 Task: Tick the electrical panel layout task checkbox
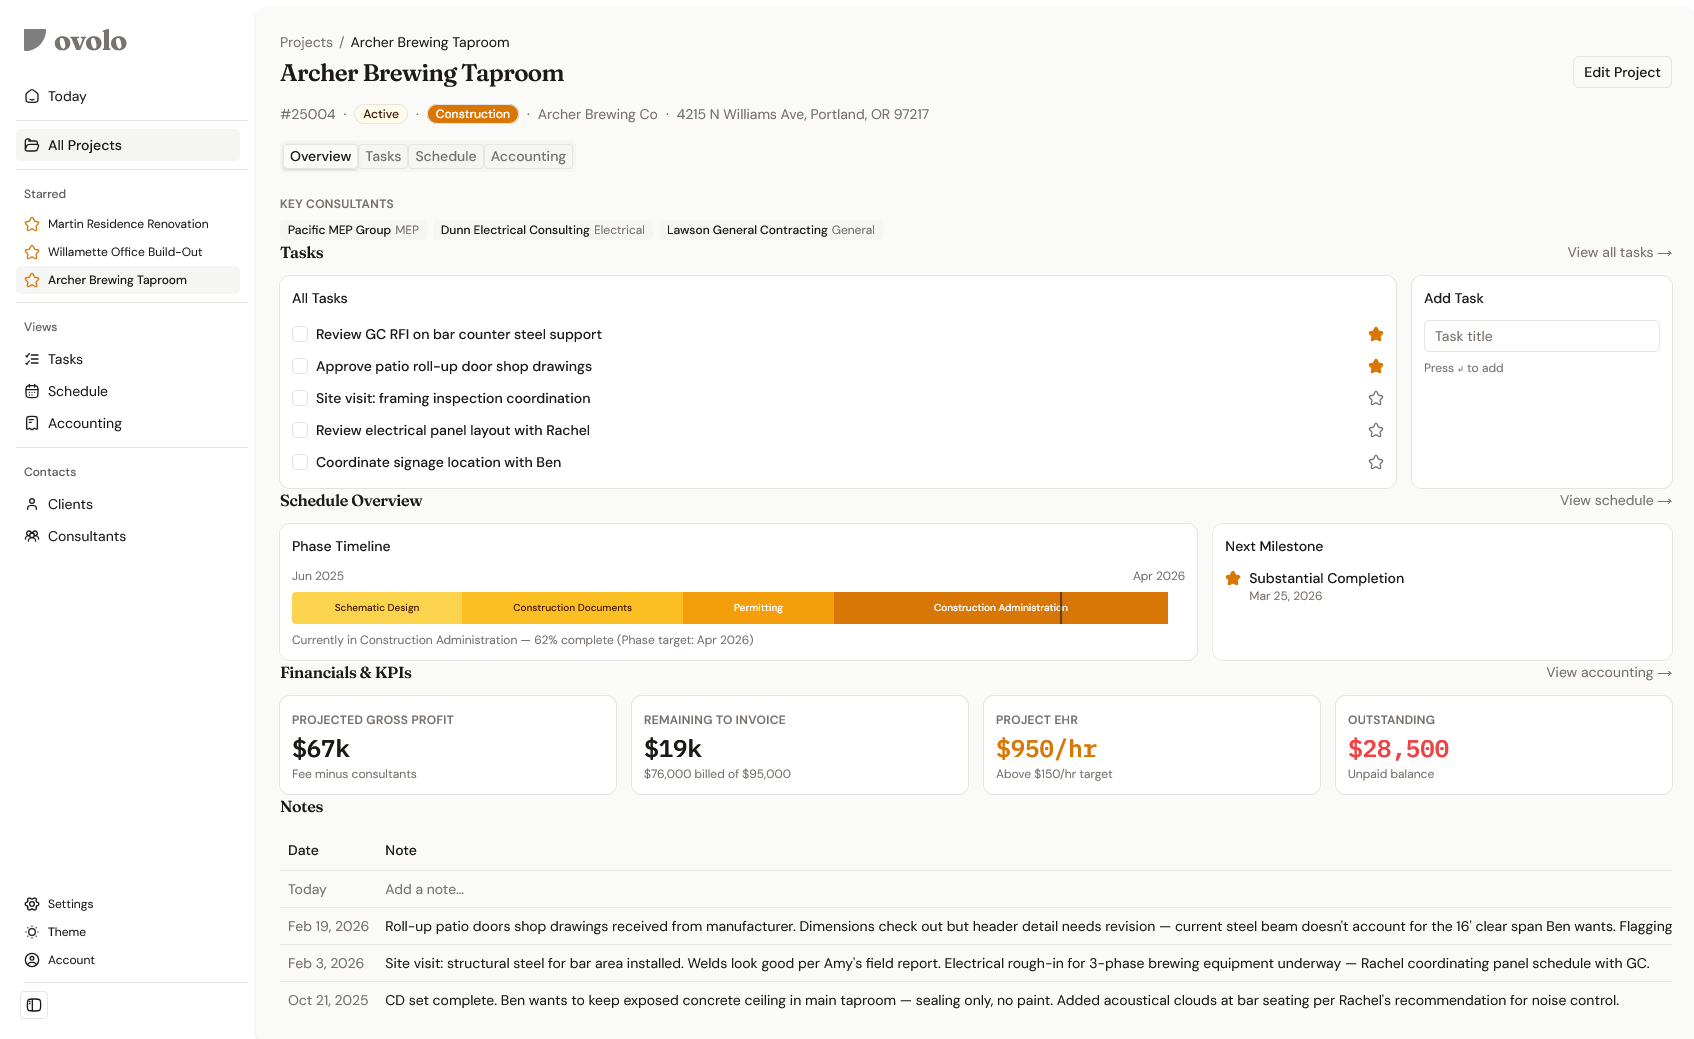point(300,430)
